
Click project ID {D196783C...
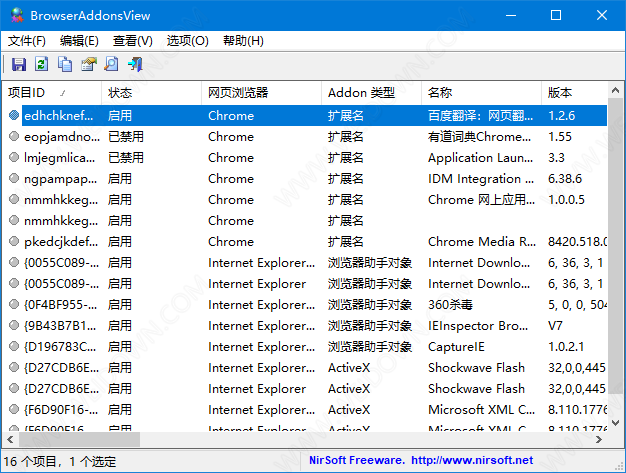pos(60,346)
